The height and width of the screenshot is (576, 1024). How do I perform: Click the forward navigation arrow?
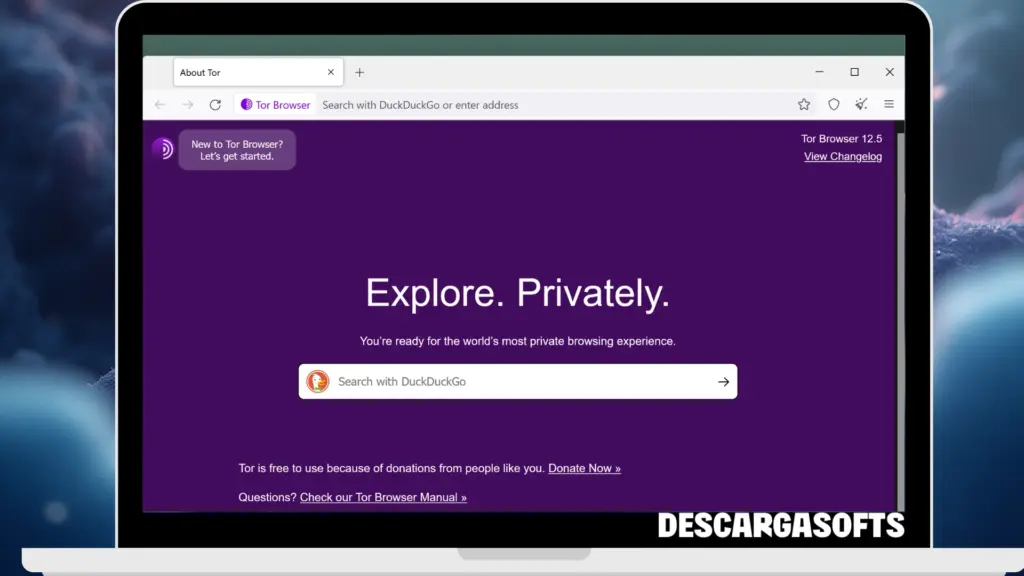click(x=188, y=104)
